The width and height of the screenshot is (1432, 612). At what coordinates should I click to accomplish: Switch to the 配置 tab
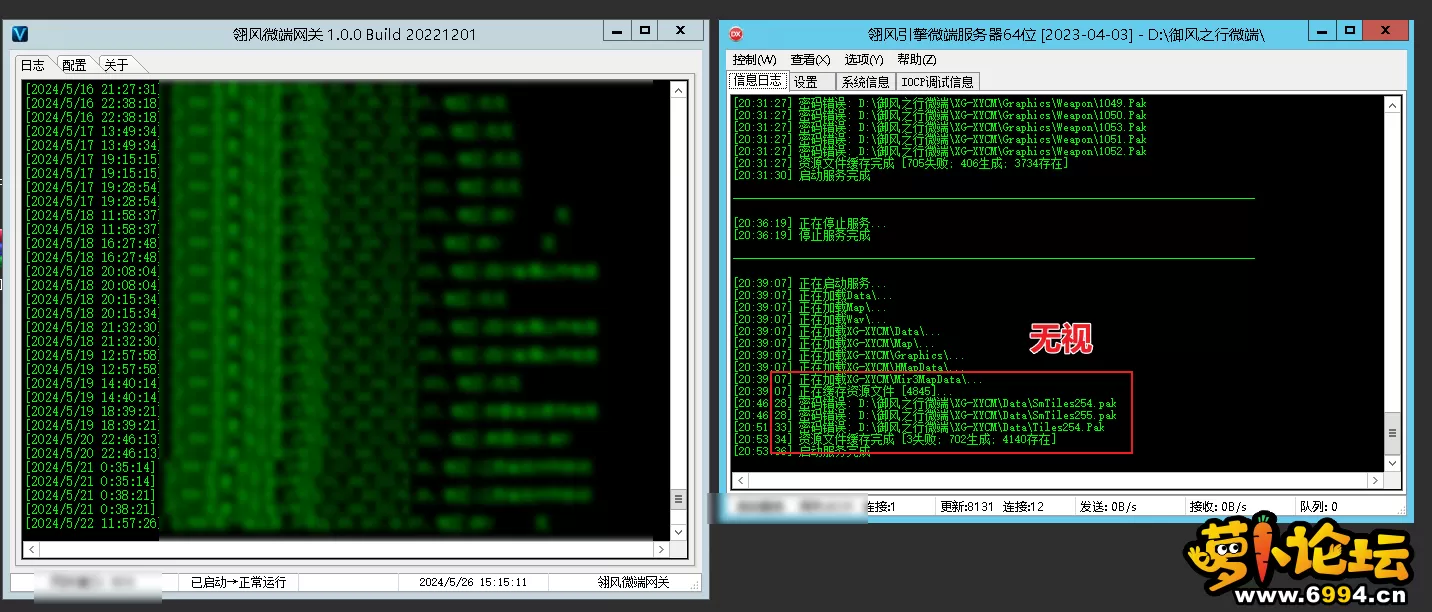pos(74,65)
